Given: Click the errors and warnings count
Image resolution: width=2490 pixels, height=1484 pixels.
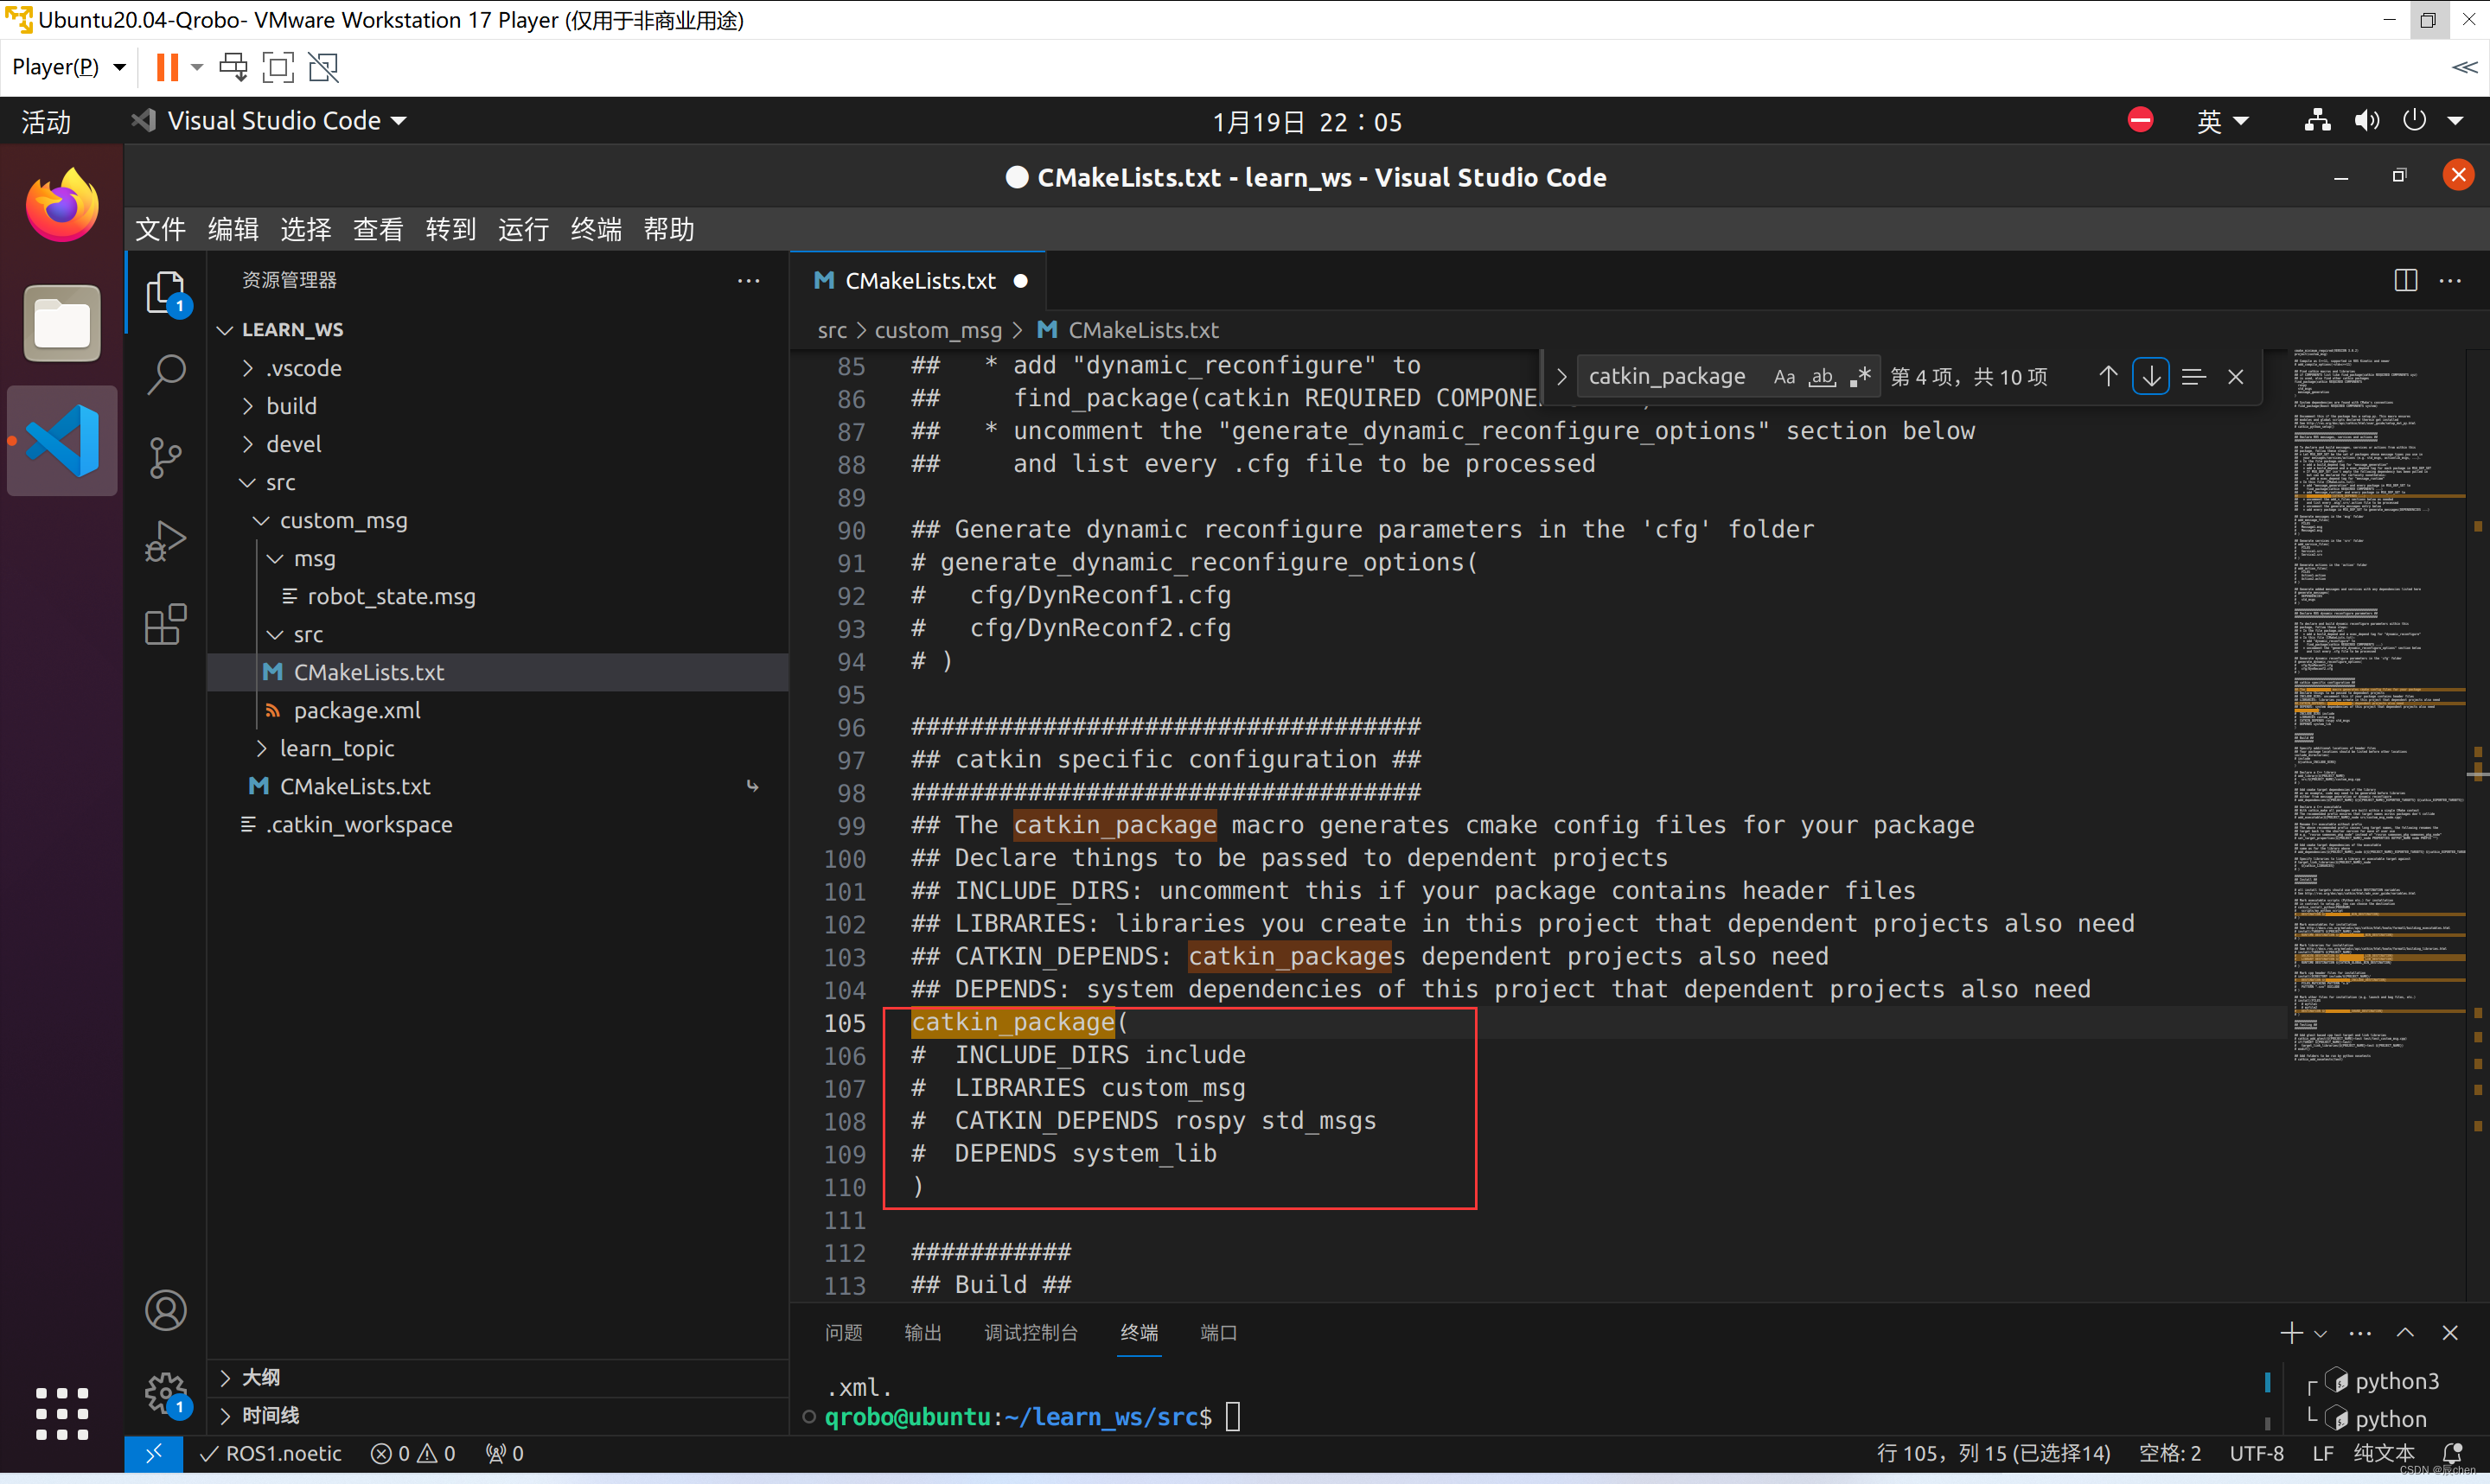Looking at the screenshot, I should click(x=413, y=1453).
